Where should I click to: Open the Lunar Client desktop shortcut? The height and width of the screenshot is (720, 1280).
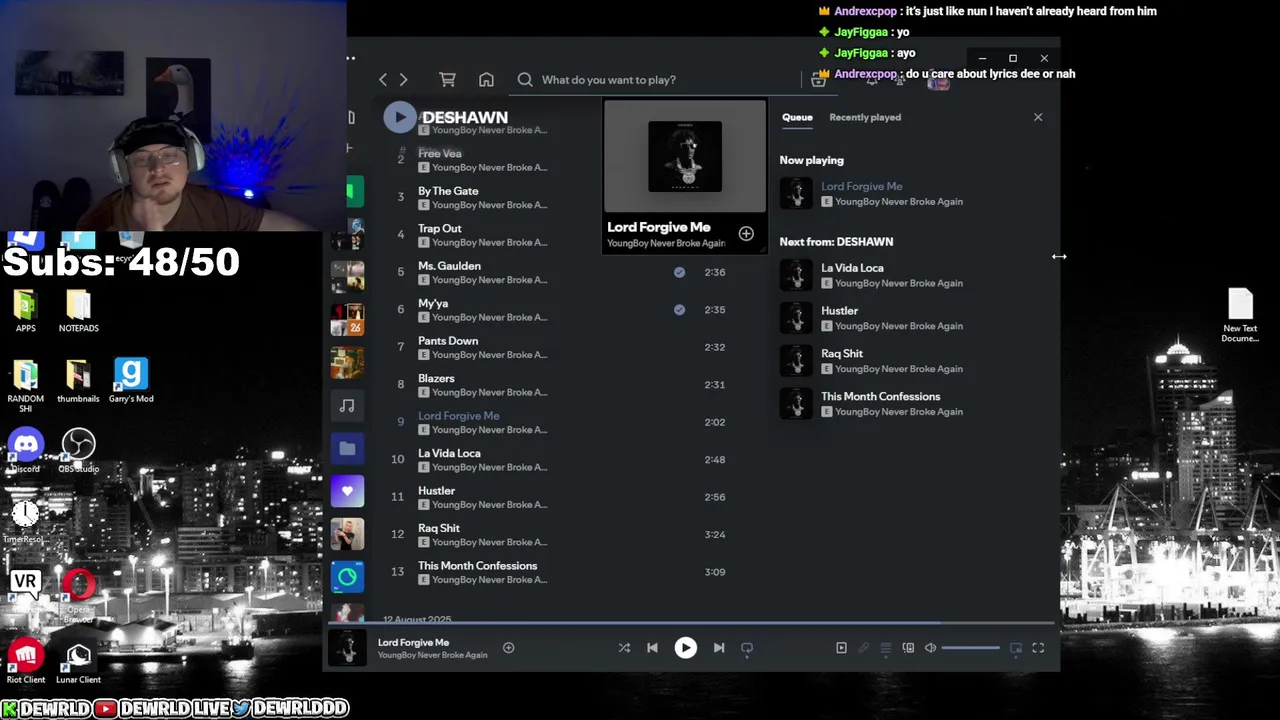[78, 661]
